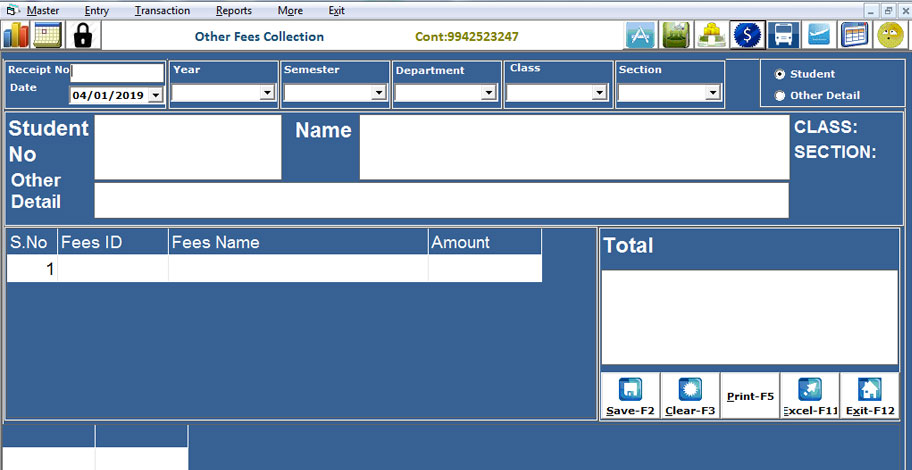
Task: Open the gold money stack icon
Action: [x=711, y=35]
